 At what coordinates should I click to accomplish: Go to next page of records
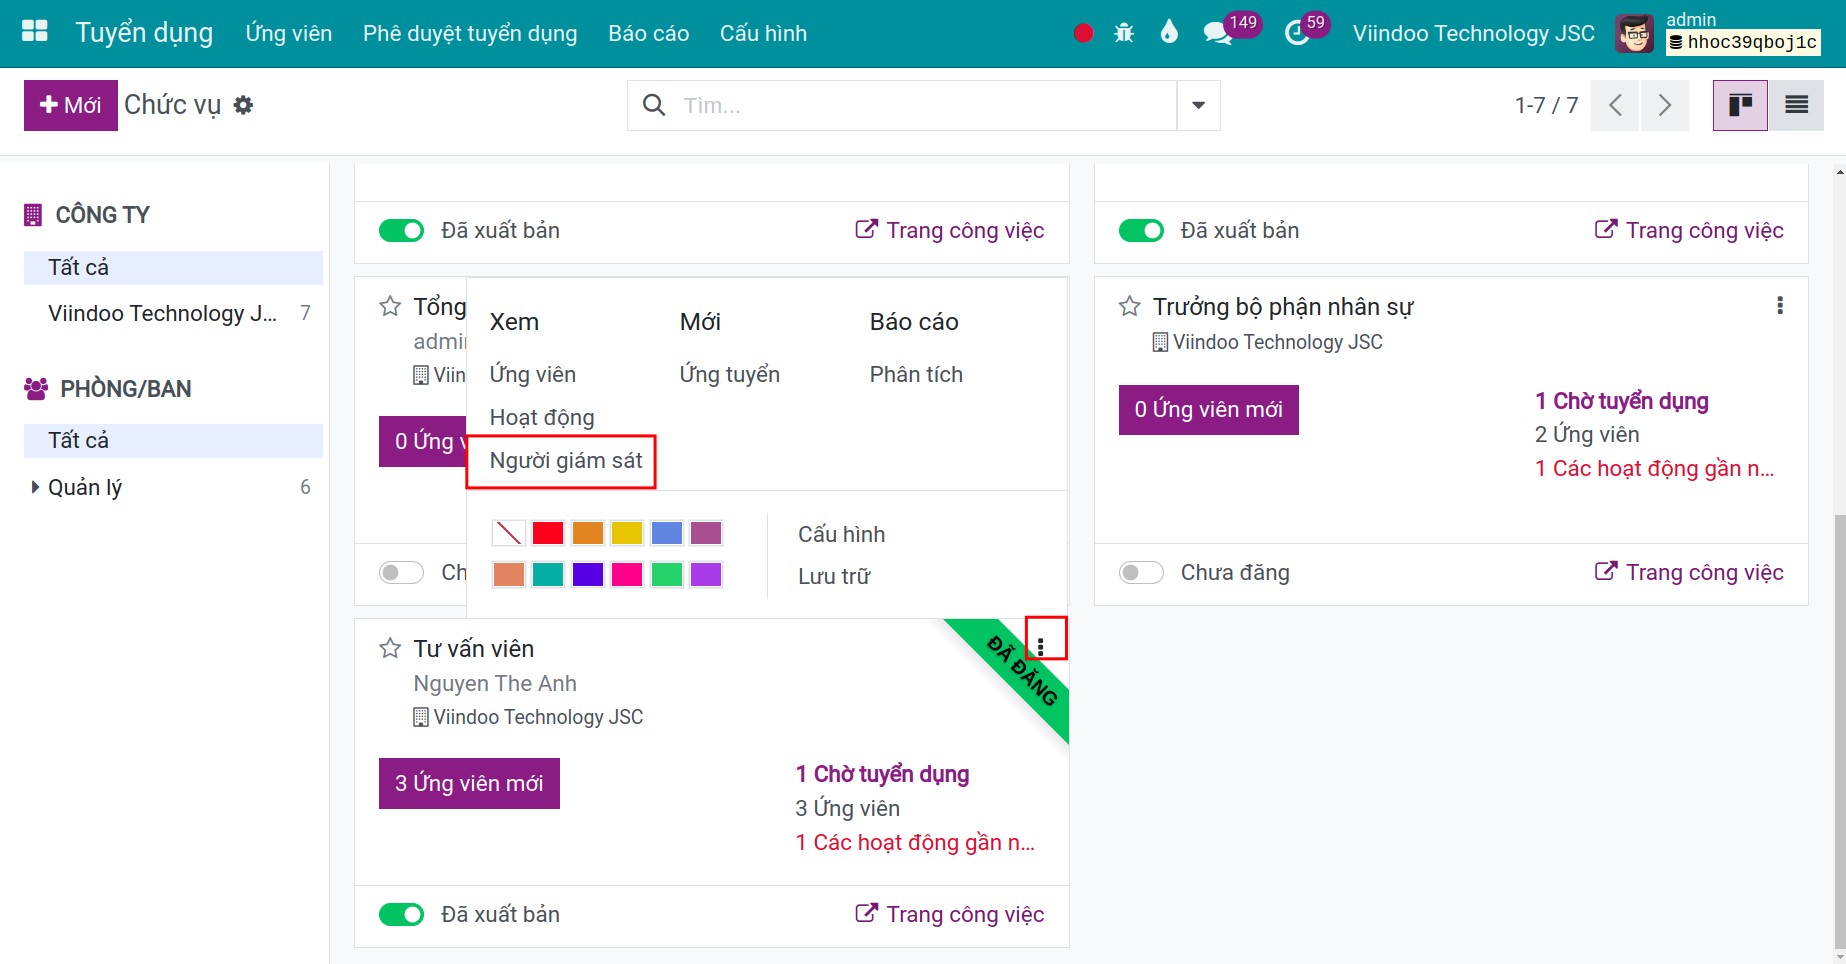click(1664, 105)
